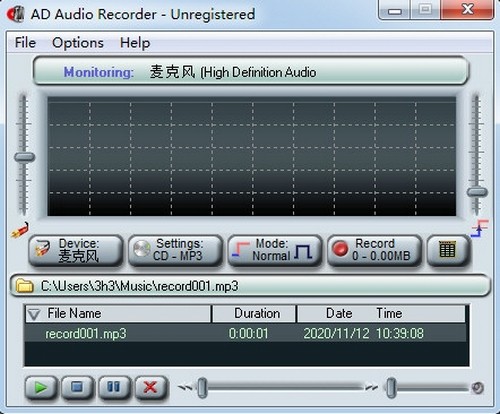Sort list by File Name column

pos(118,314)
